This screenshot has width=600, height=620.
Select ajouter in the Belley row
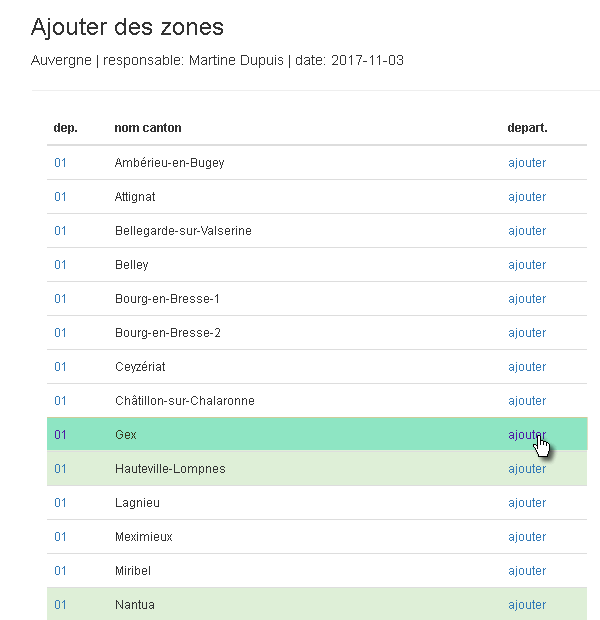coord(527,265)
